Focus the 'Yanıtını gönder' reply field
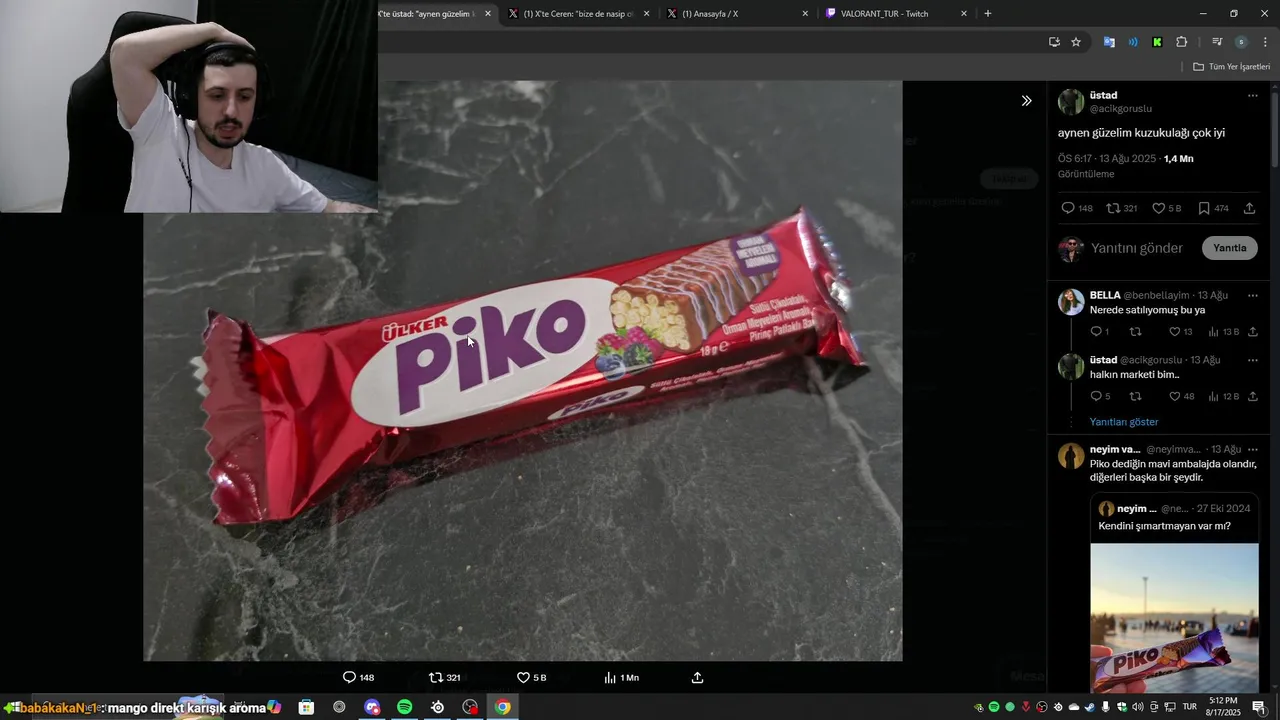 point(1137,248)
